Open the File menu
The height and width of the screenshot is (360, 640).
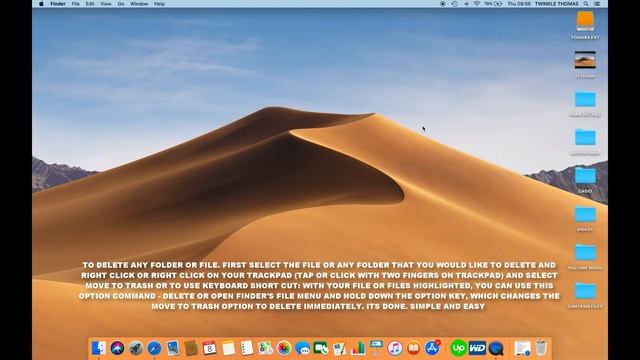(x=76, y=4)
